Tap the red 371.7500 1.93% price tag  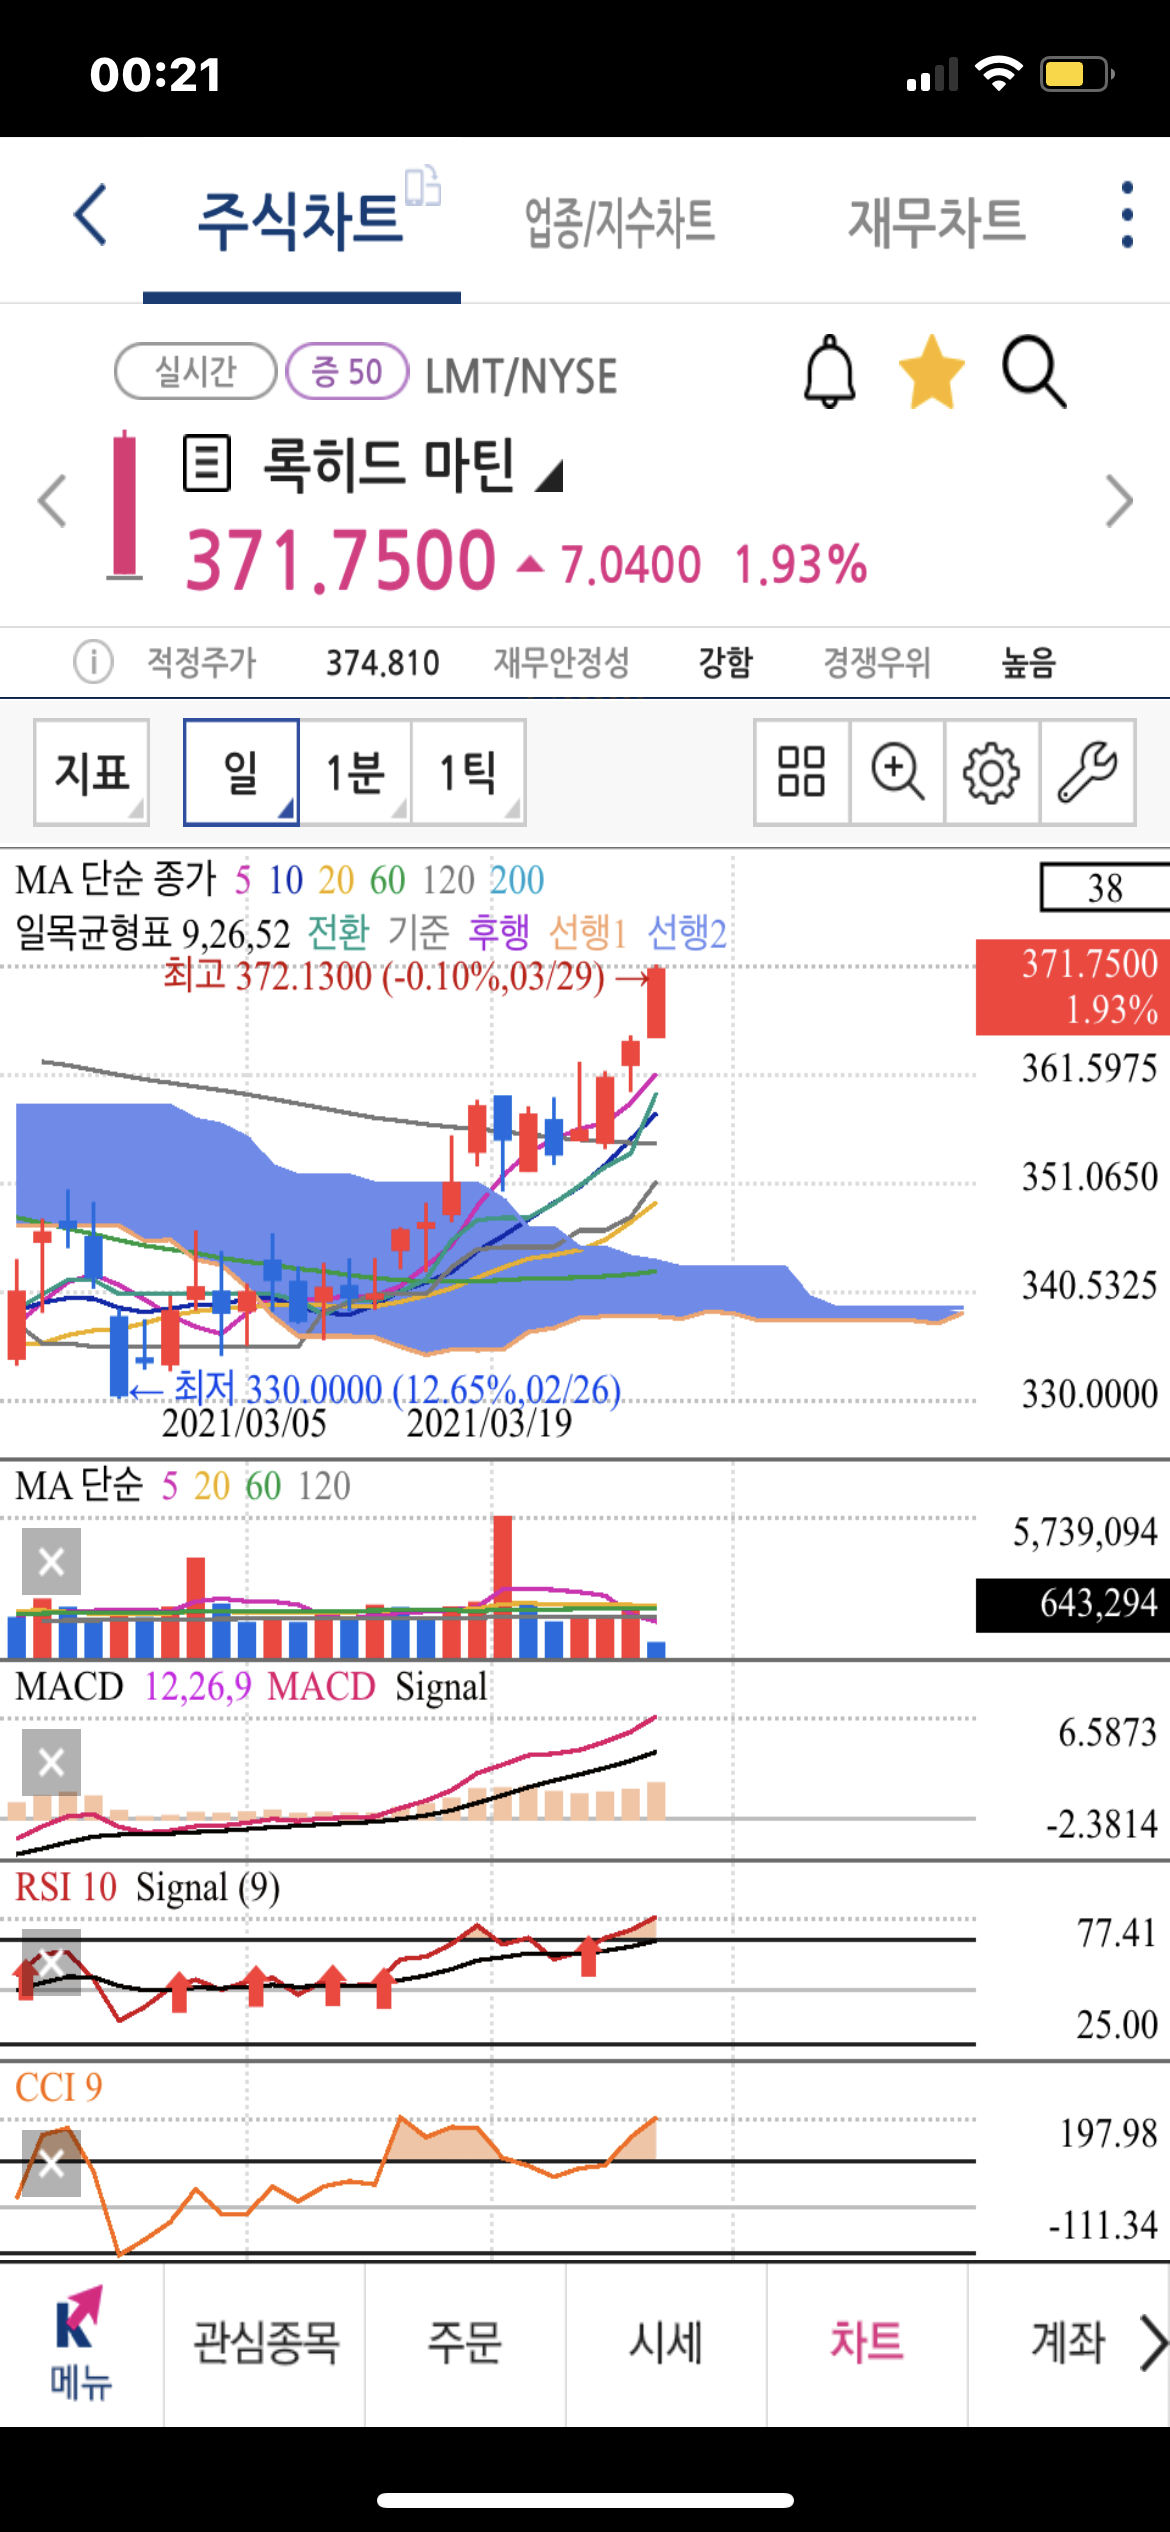pyautogui.click(x=1073, y=987)
